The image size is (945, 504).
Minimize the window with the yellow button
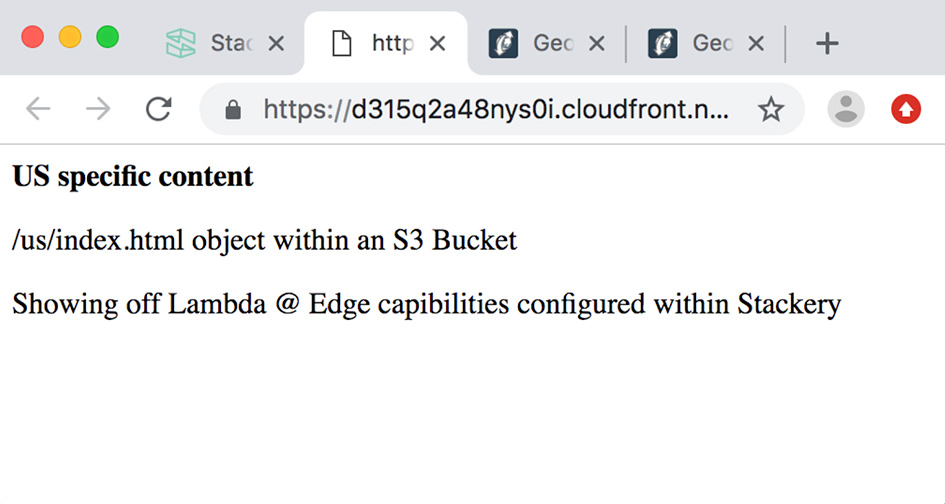70,37
